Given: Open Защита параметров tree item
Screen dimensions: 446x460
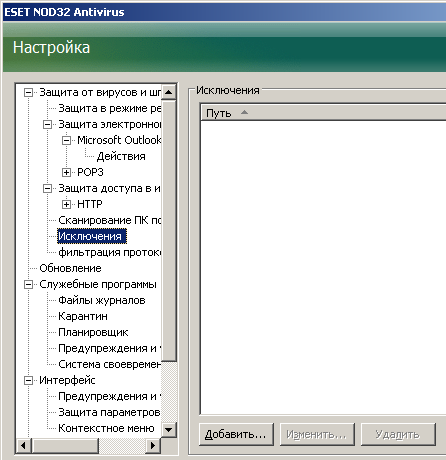Looking at the screenshot, I should coord(109,412).
